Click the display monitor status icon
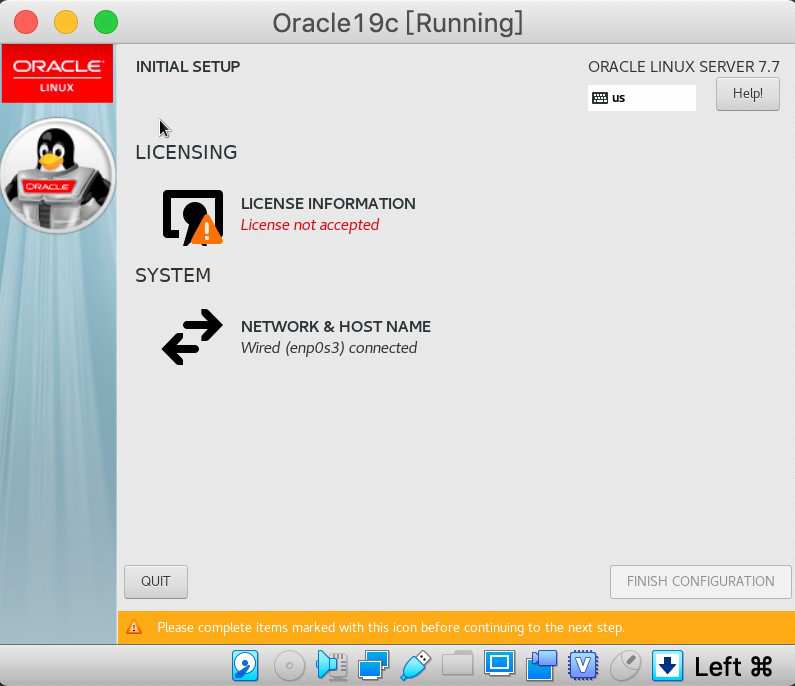Image resolution: width=795 pixels, height=686 pixels. click(499, 664)
